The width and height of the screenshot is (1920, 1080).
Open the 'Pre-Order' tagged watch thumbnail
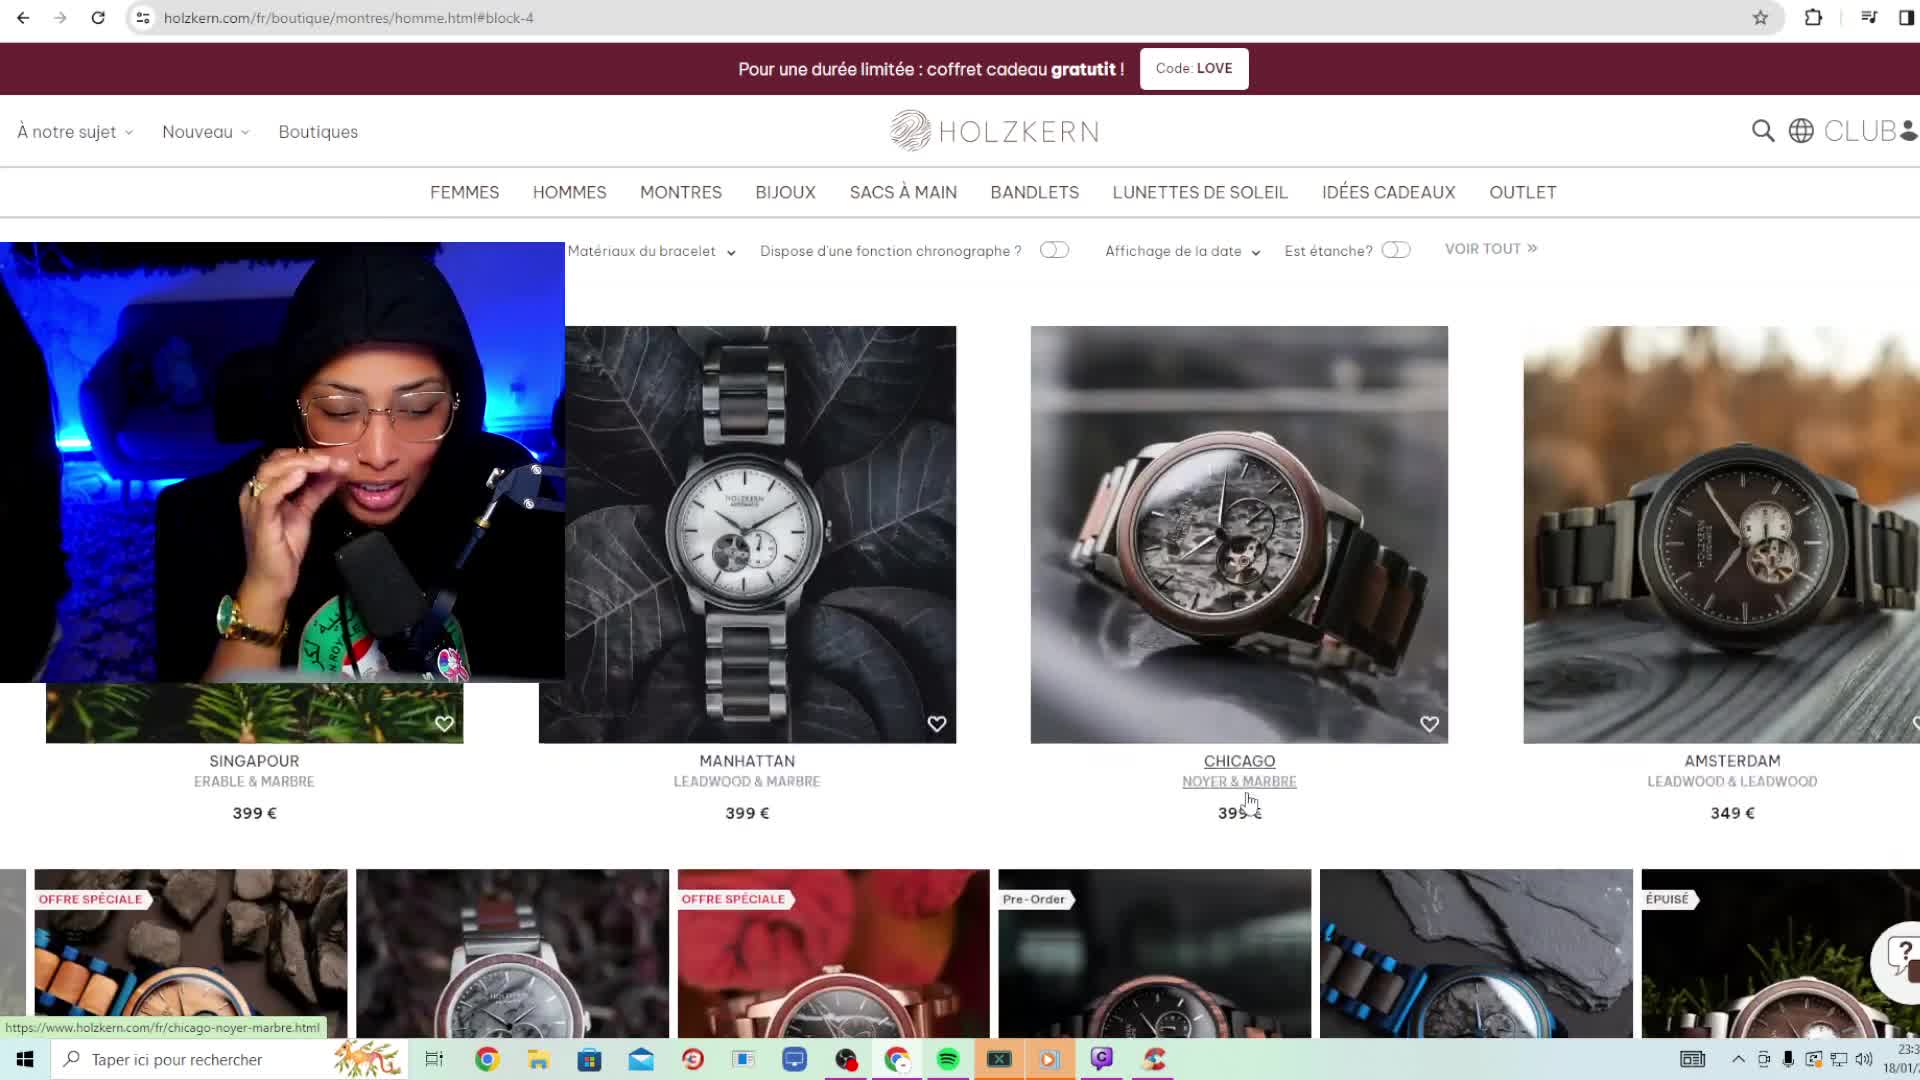1154,953
